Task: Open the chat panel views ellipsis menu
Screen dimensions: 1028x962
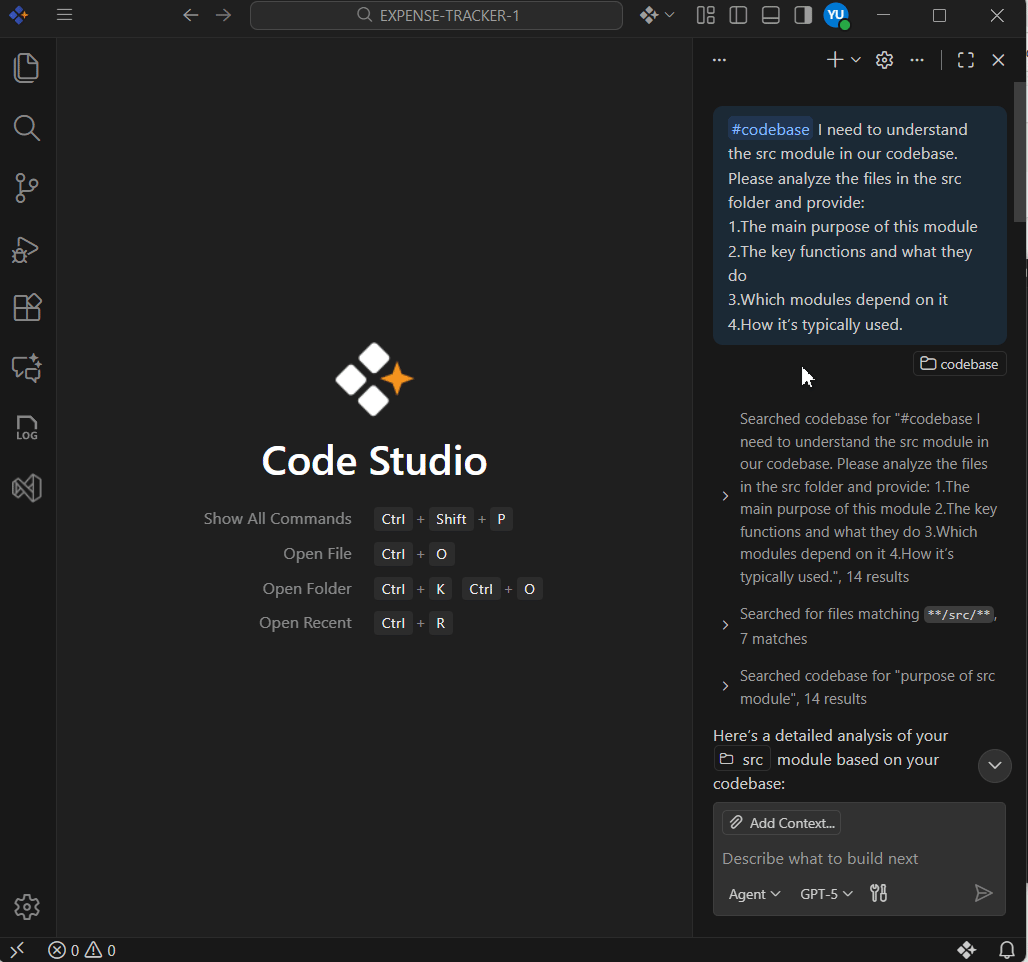Action: (719, 60)
